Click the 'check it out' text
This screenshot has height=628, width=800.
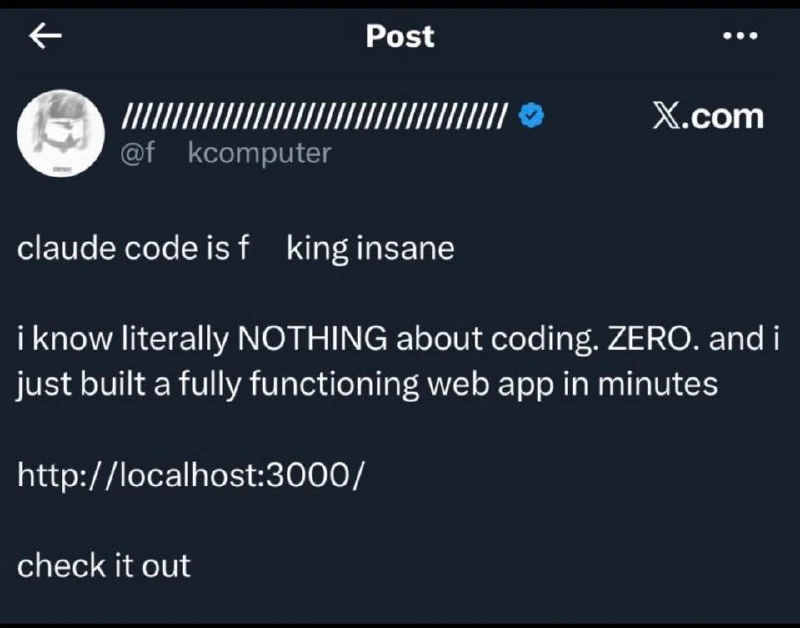tap(103, 566)
